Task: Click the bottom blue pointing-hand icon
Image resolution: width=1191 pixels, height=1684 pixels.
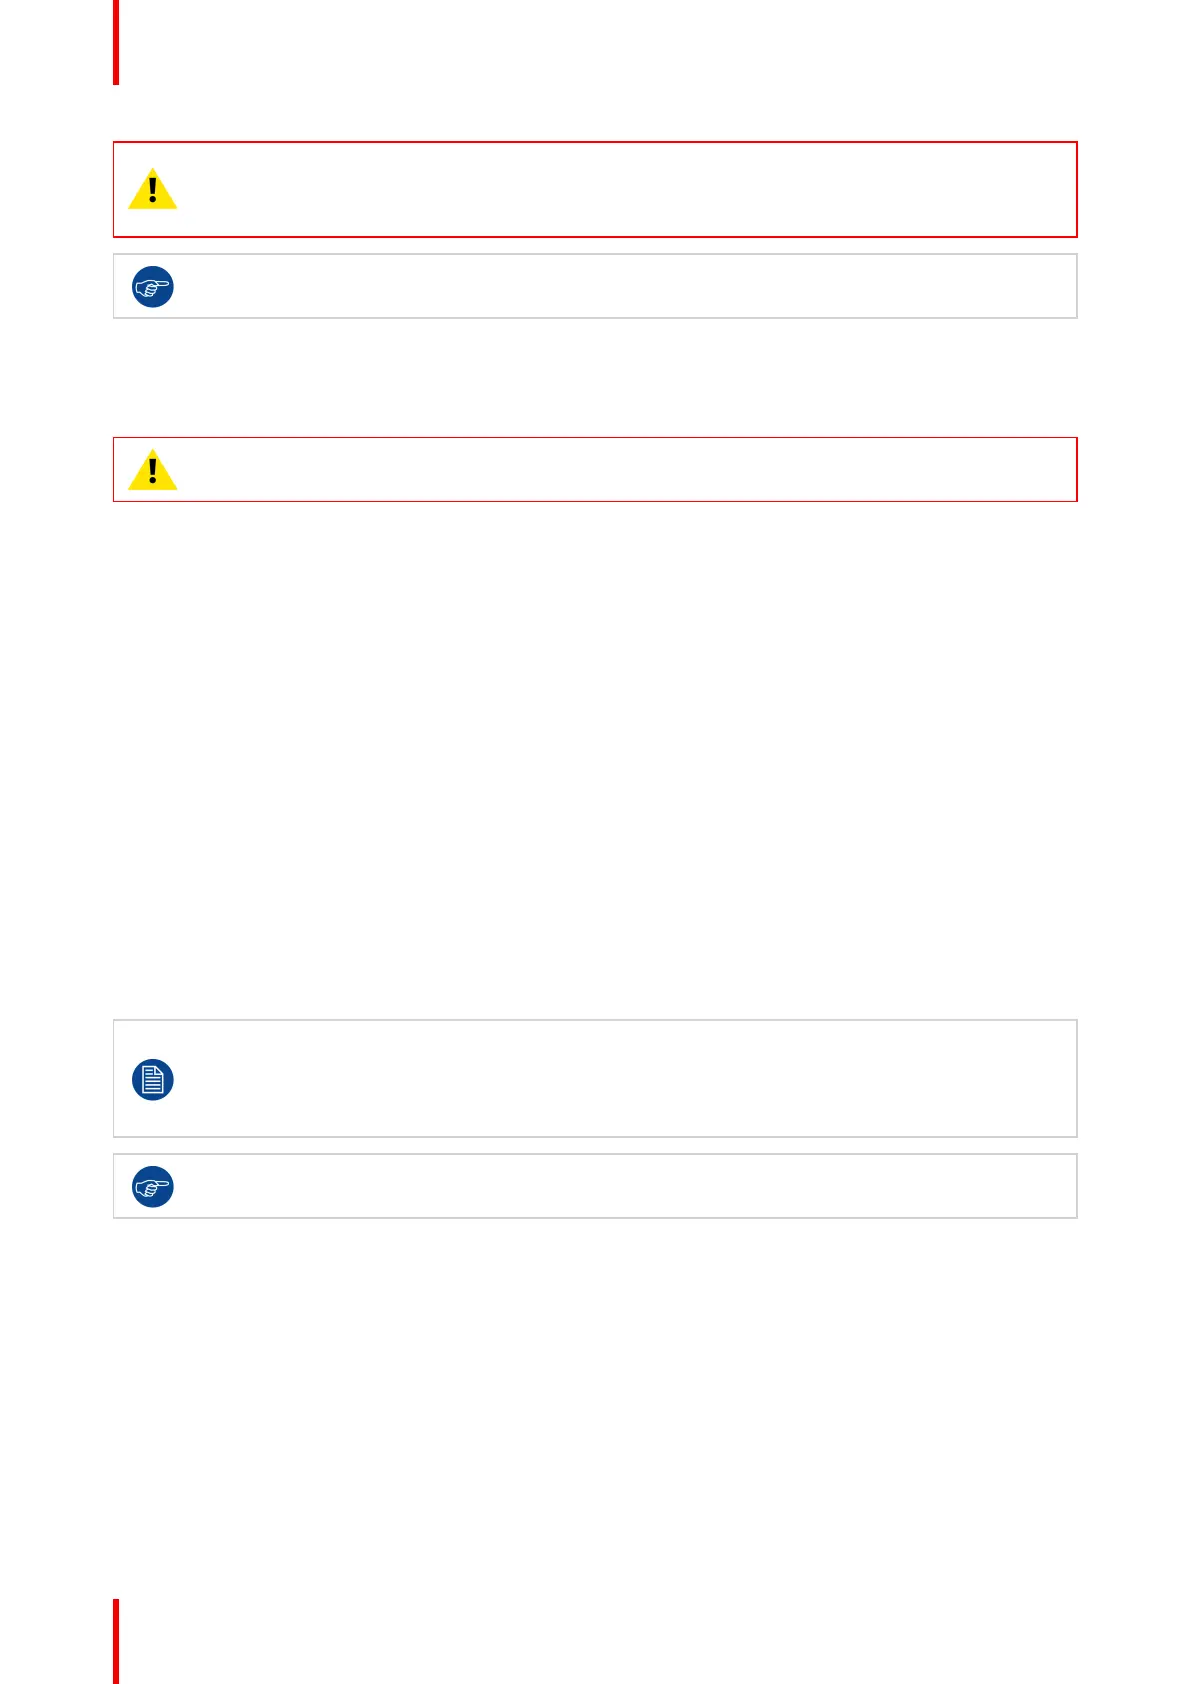Action: tap(153, 1187)
